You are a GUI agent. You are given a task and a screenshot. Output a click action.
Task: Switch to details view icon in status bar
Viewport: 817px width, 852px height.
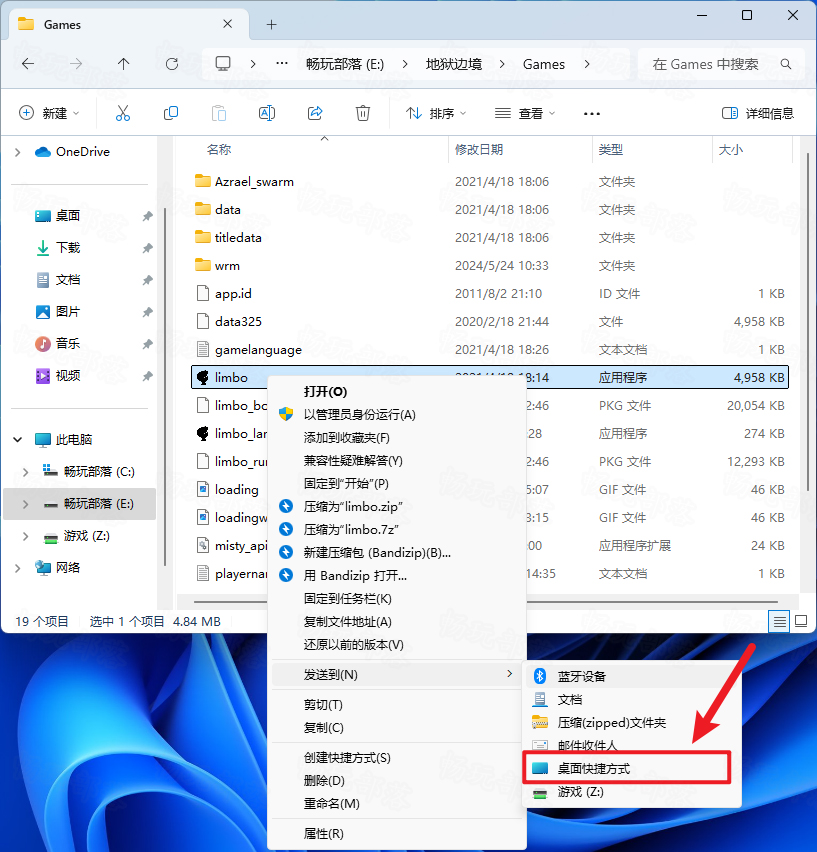pyautogui.click(x=779, y=621)
